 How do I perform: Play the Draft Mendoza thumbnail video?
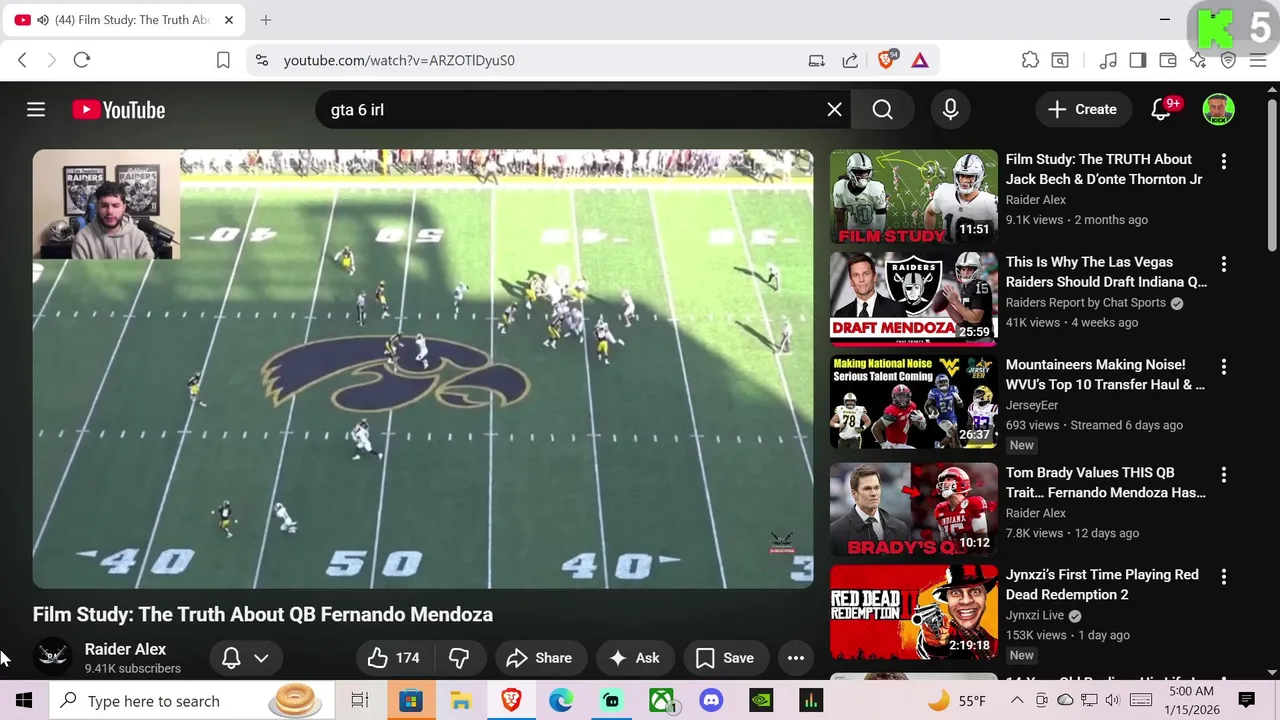point(914,299)
